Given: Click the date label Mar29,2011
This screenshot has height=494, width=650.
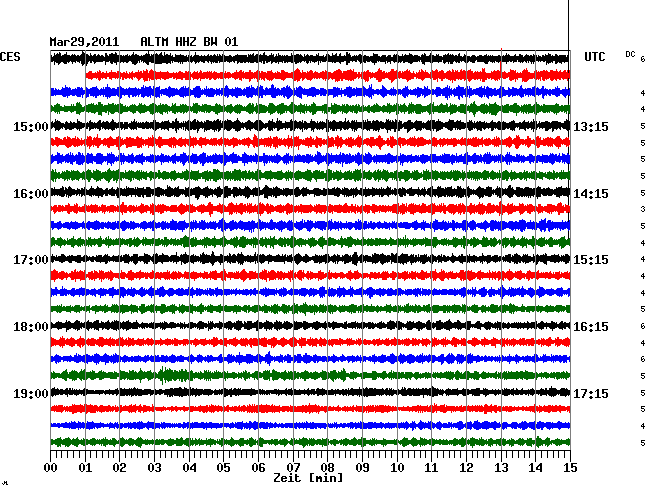Looking at the screenshot, I should (84, 42).
